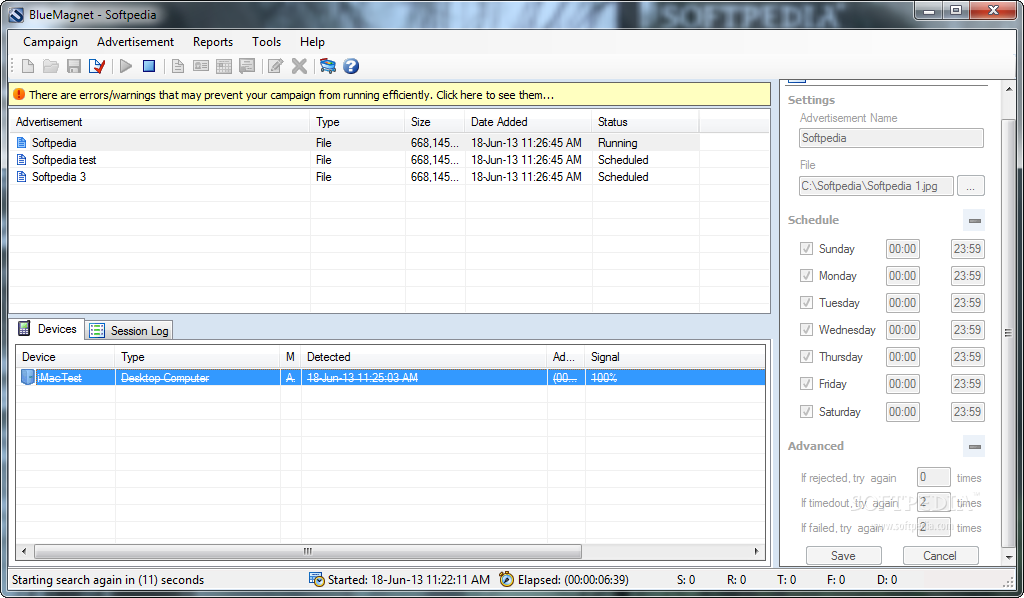
Task: Click the Saturday end time 23:59 field
Action: coord(967,412)
